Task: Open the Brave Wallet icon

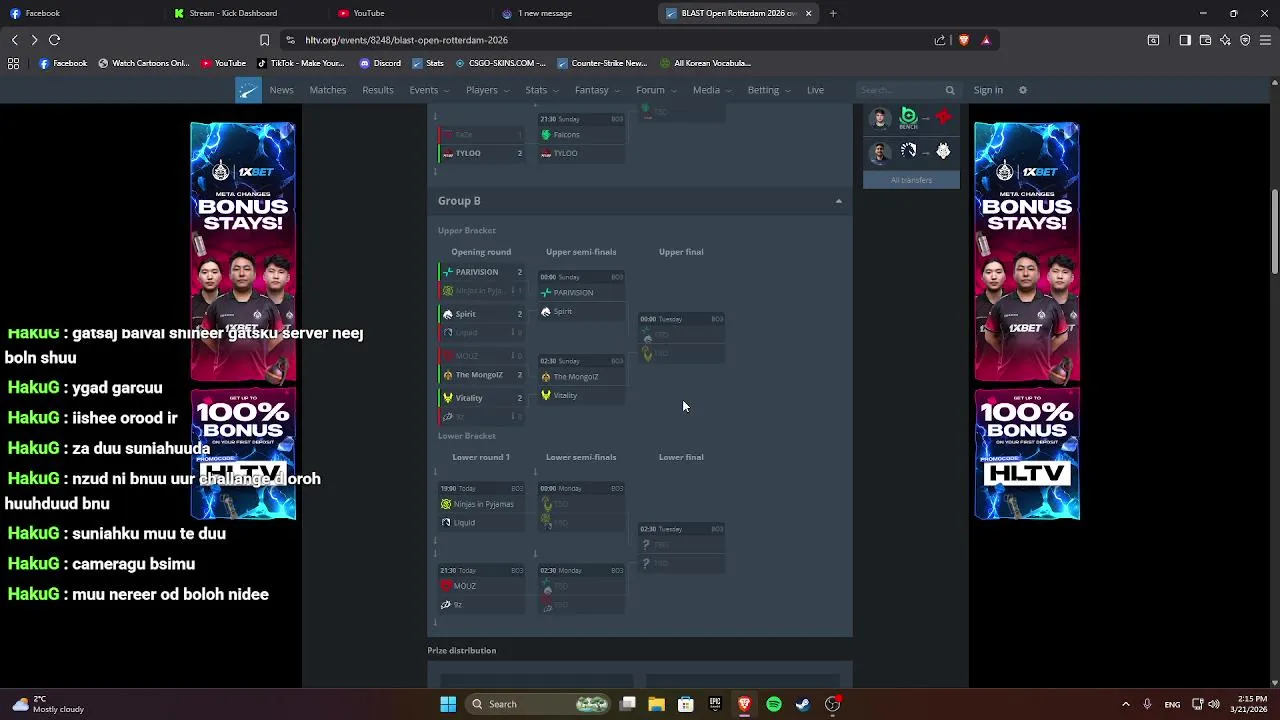Action: 1205,40
